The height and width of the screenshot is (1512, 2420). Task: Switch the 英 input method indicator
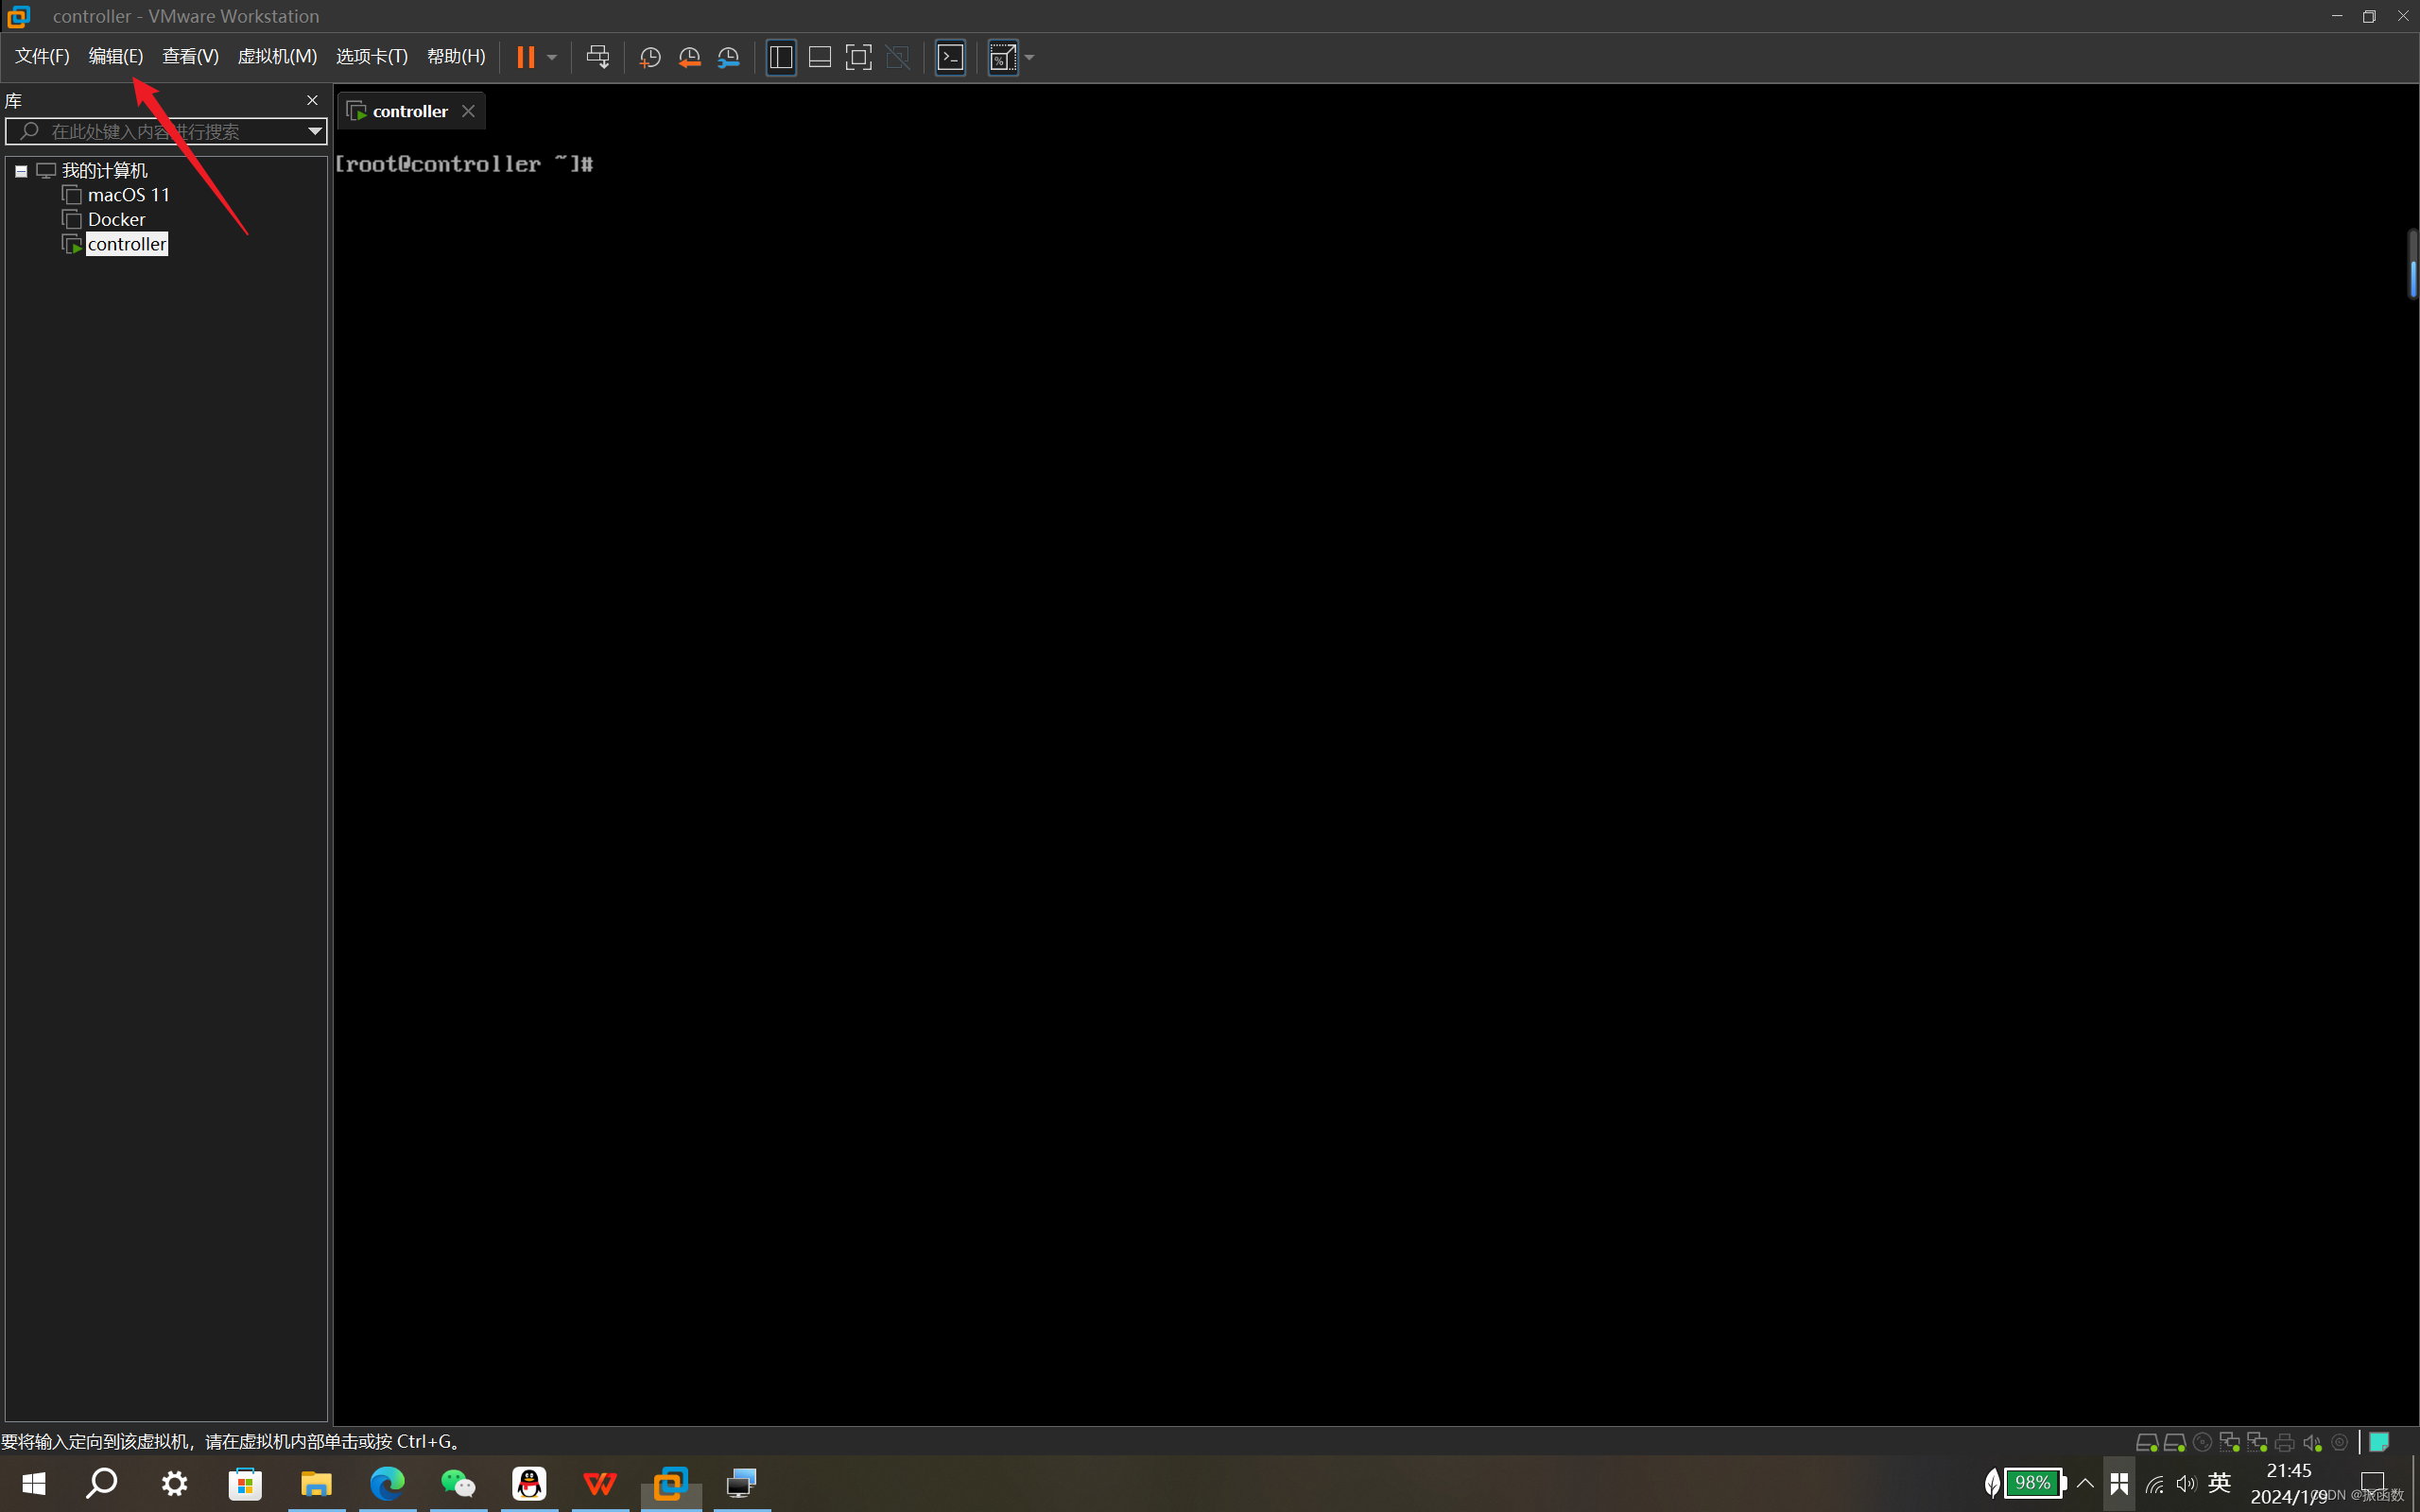click(2219, 1483)
